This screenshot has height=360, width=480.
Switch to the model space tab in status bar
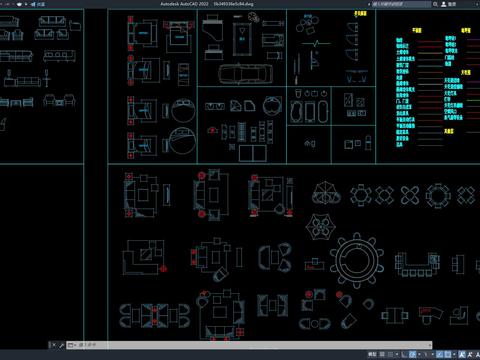point(372,354)
